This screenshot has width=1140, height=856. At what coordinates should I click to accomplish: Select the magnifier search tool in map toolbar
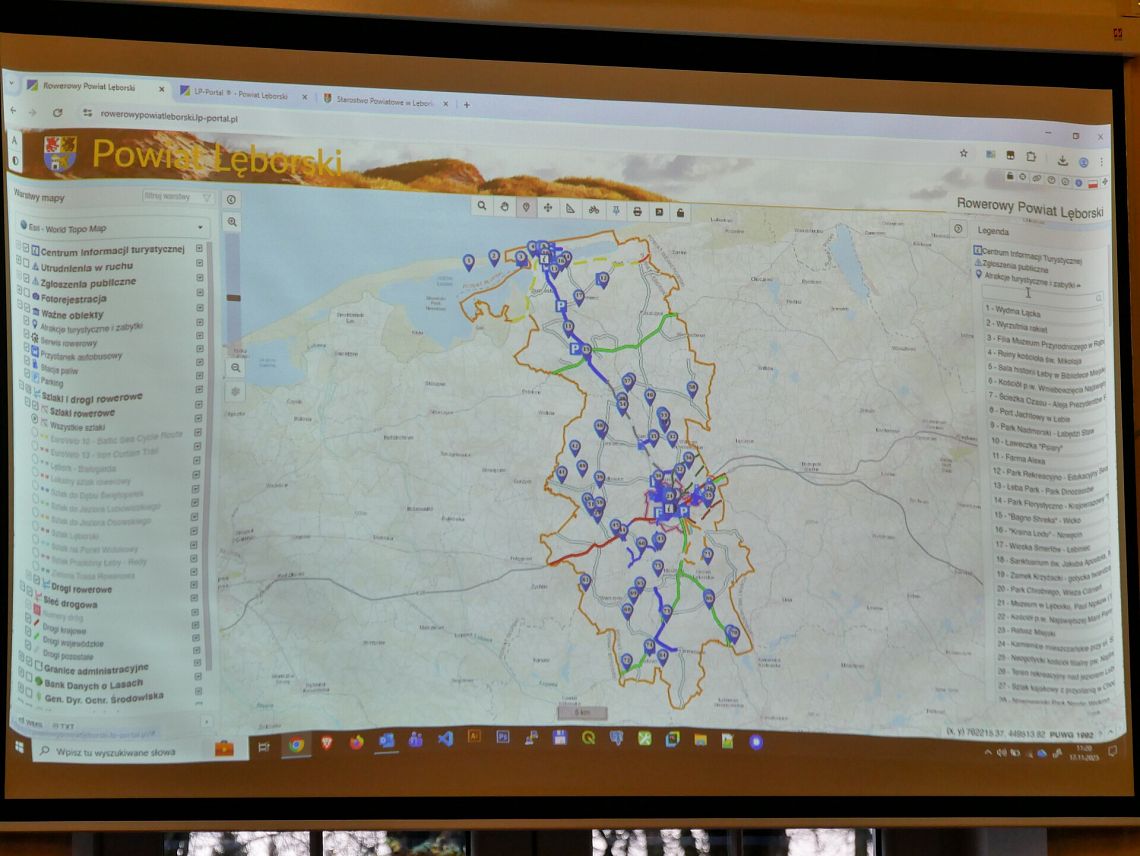(x=482, y=206)
